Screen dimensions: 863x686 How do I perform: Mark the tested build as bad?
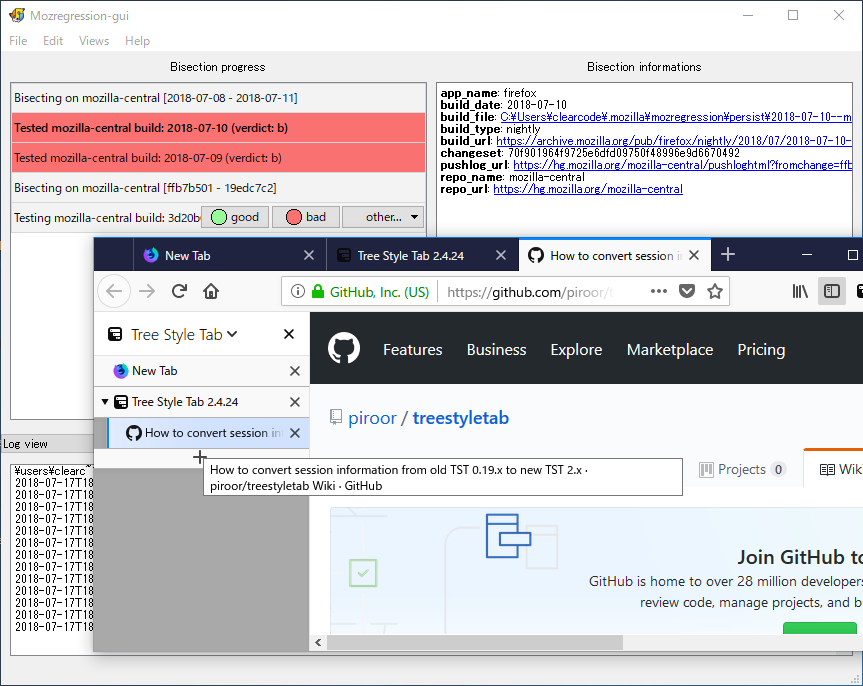306,217
